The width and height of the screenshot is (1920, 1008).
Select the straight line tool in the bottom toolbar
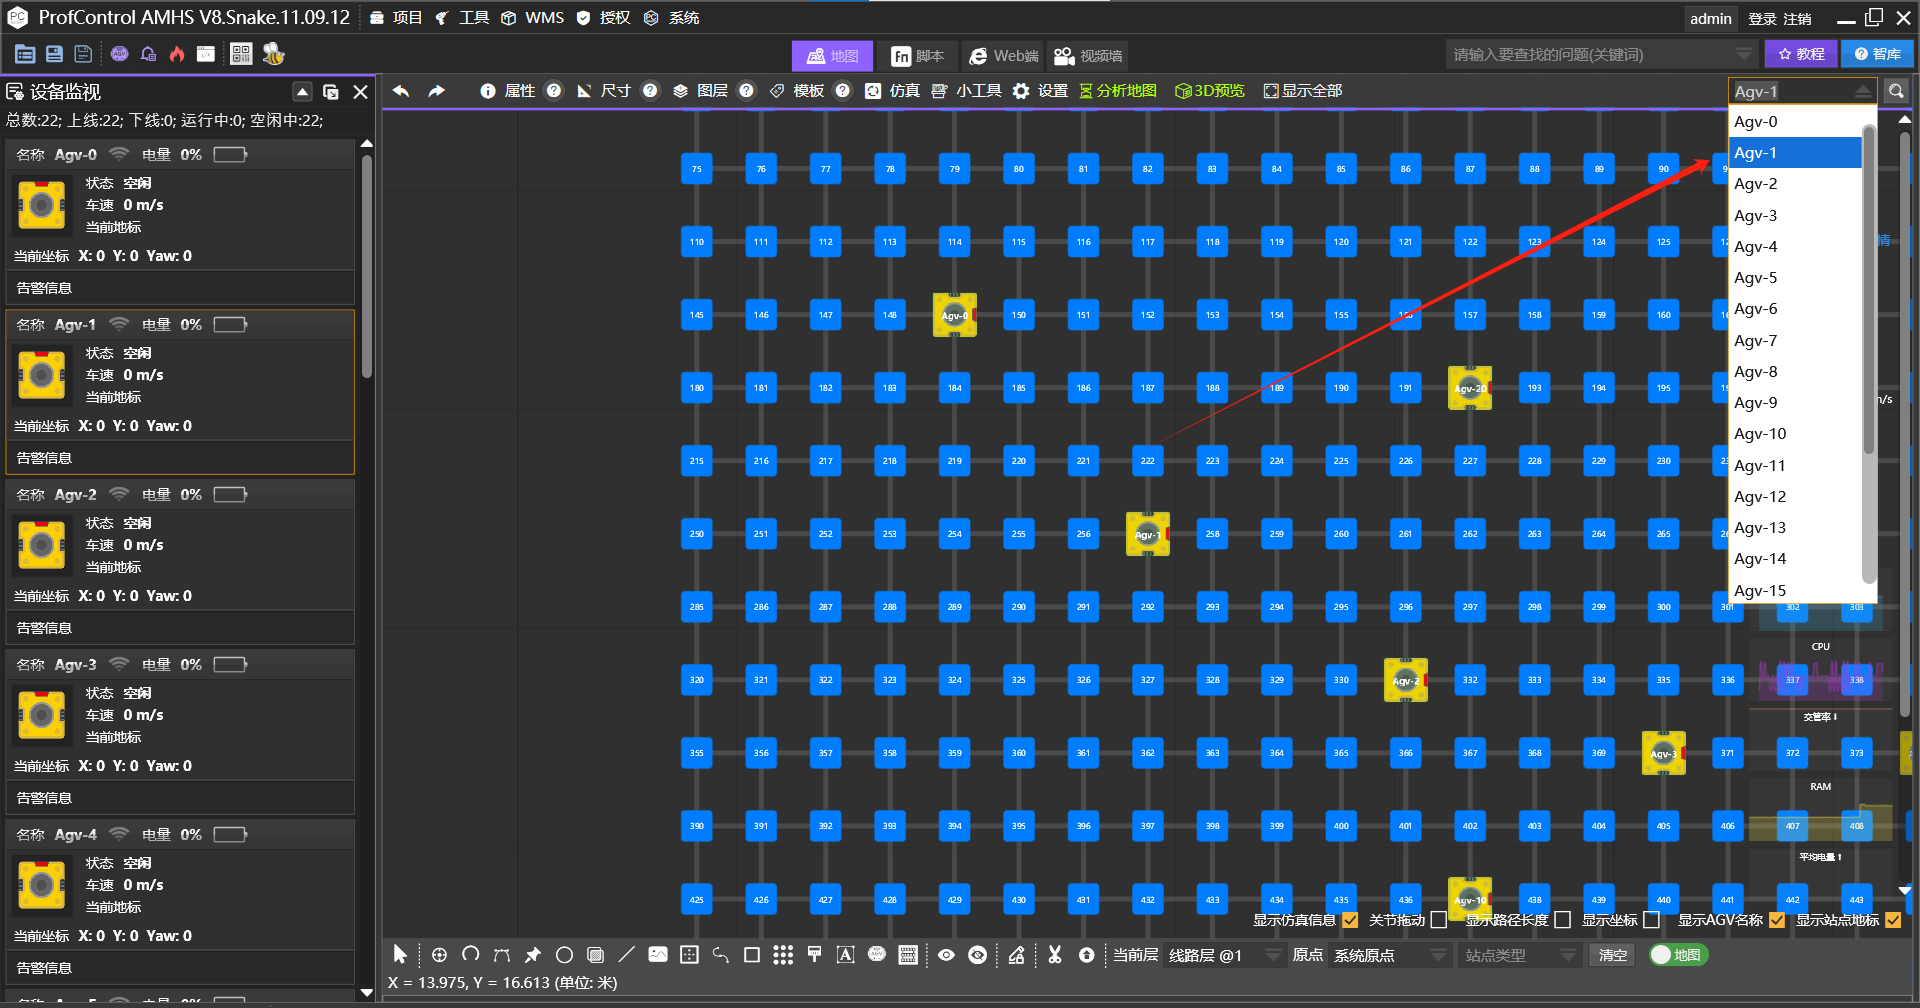(626, 955)
